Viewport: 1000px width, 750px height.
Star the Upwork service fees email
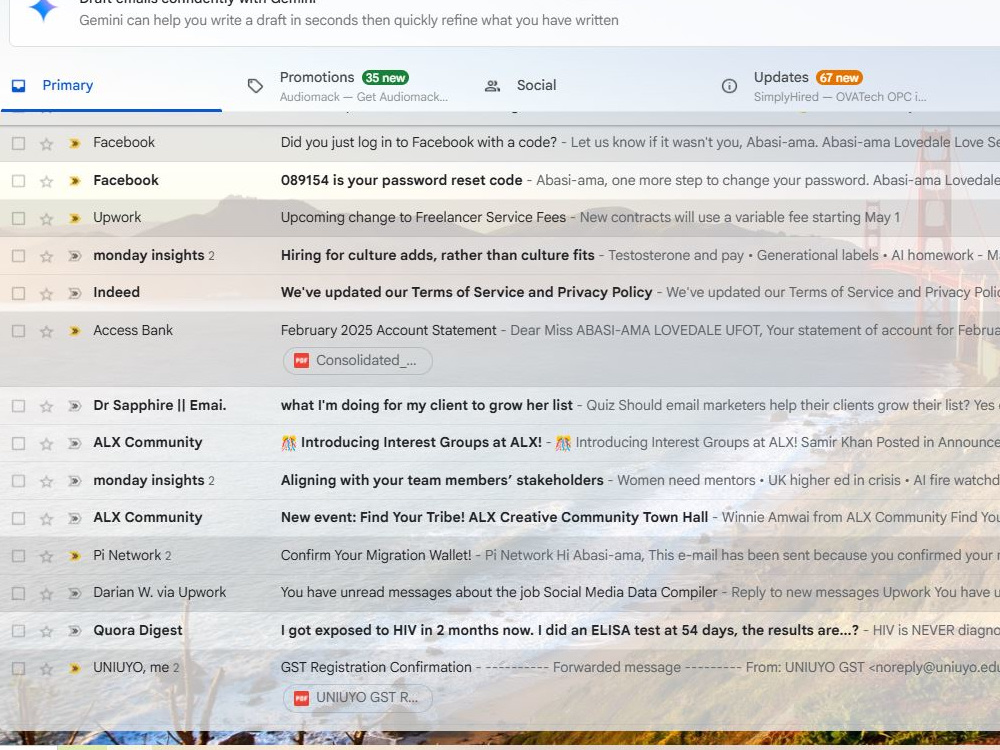point(46,218)
